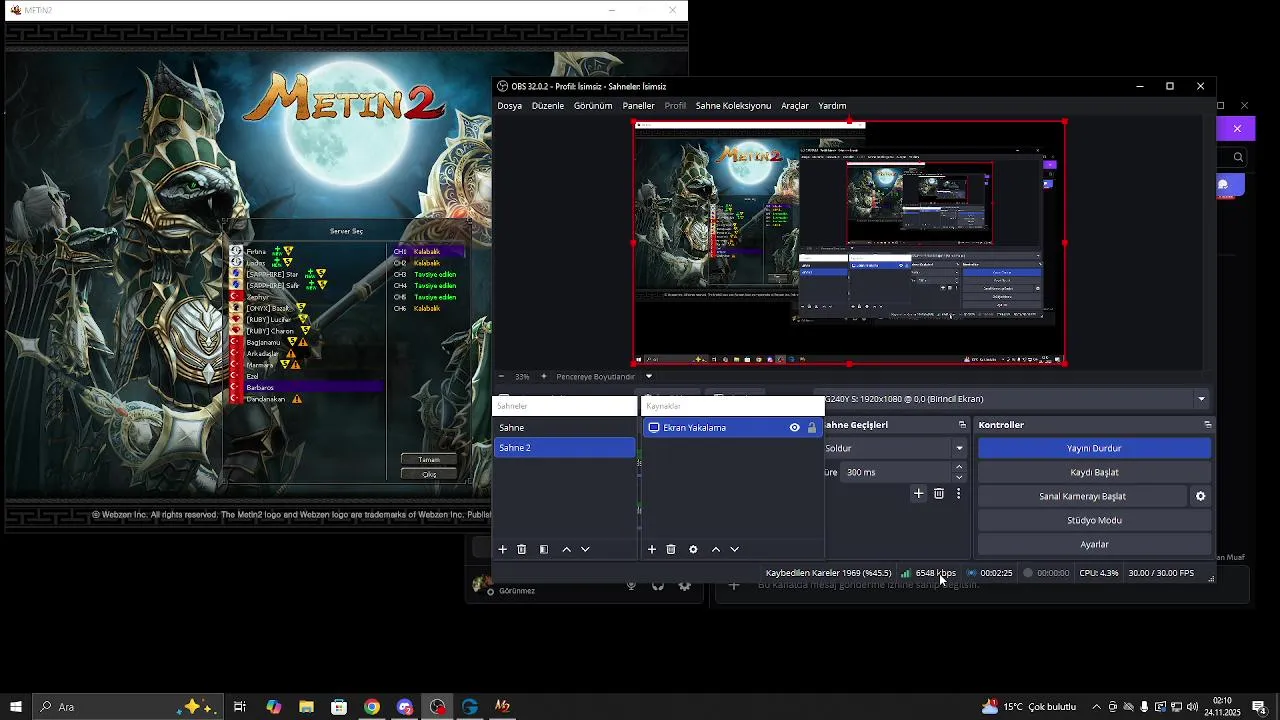
Task: Remove scene transition with trash icon
Action: pyautogui.click(x=939, y=493)
